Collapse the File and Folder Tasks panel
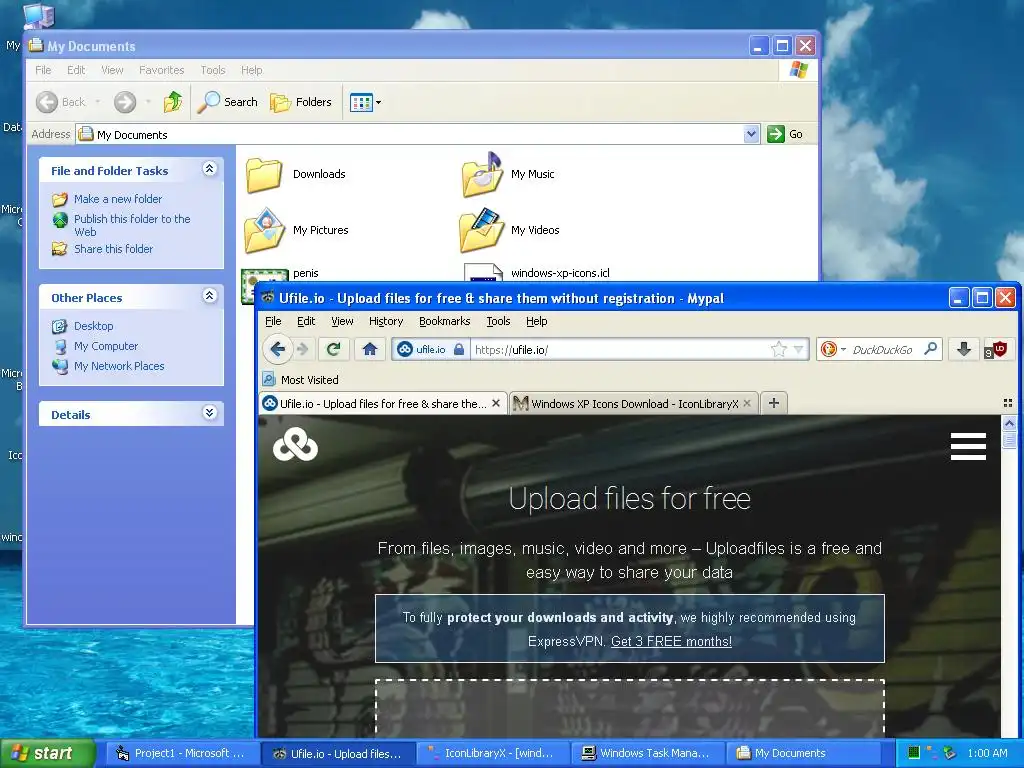The image size is (1024, 768). (209, 169)
